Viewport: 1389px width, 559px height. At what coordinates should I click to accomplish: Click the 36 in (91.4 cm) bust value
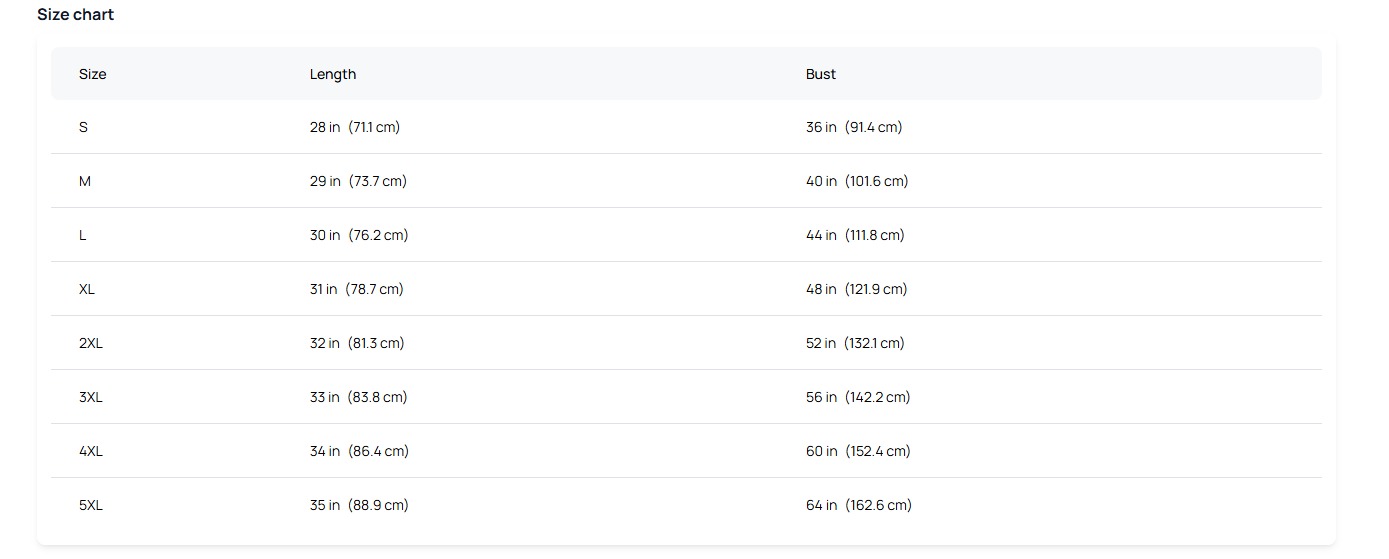point(854,127)
